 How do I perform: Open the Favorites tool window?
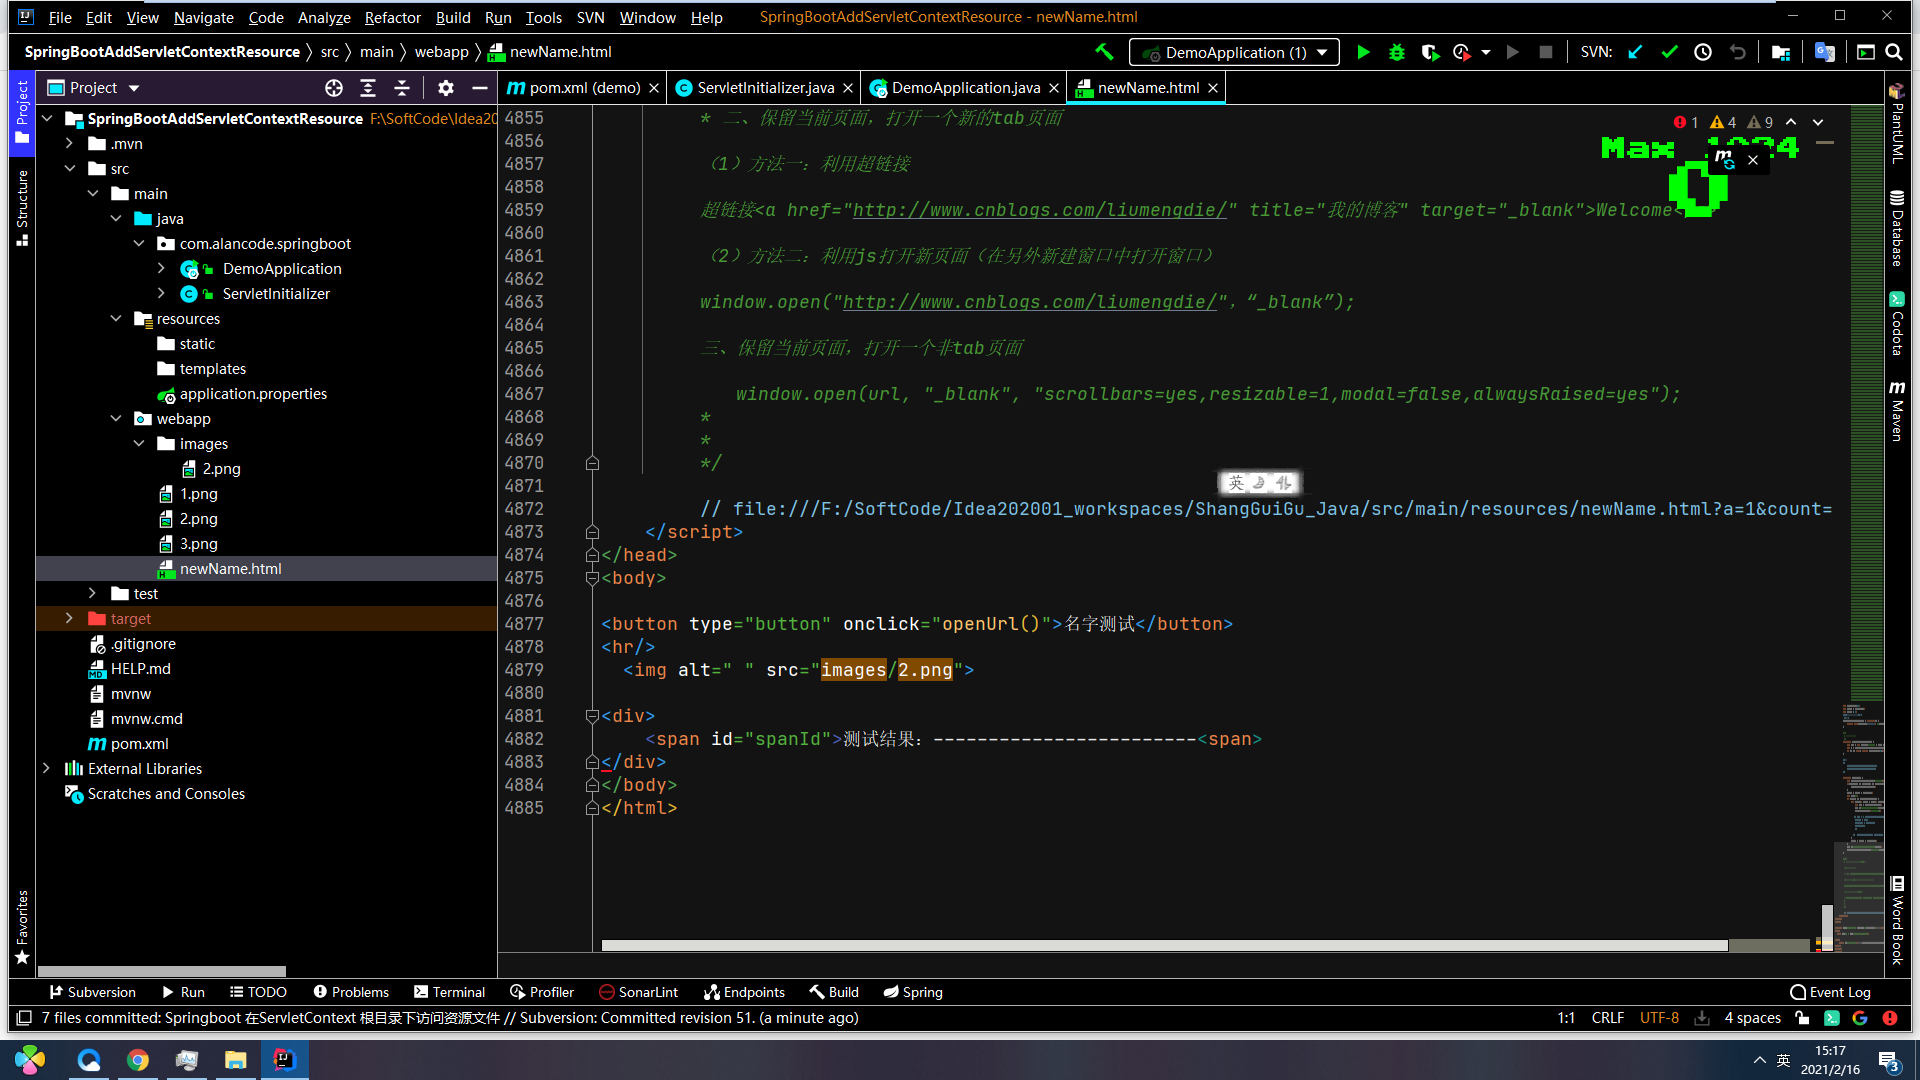click(22, 927)
